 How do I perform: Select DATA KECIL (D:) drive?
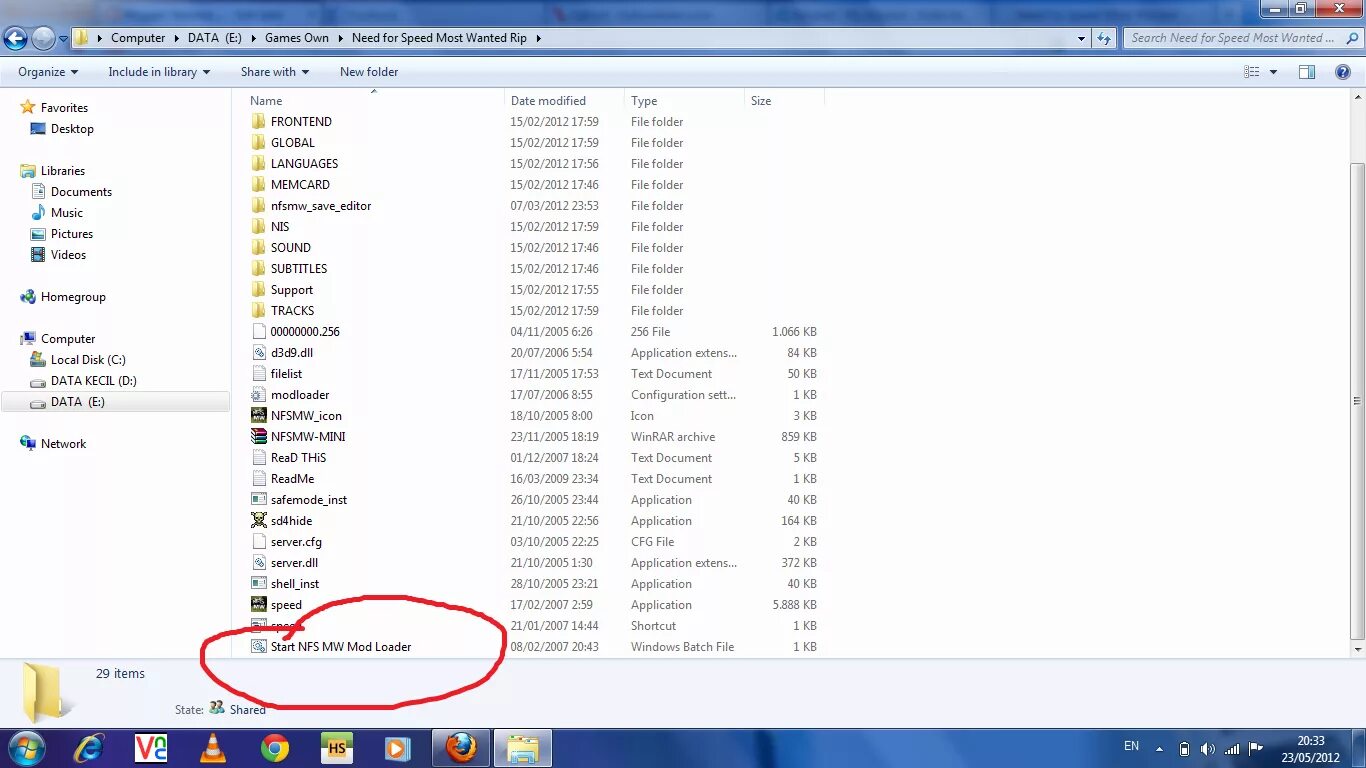click(x=93, y=381)
